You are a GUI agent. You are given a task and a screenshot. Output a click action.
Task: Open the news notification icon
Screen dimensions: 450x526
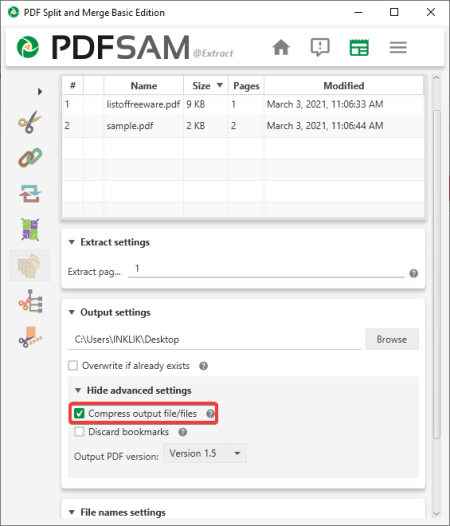coord(320,47)
